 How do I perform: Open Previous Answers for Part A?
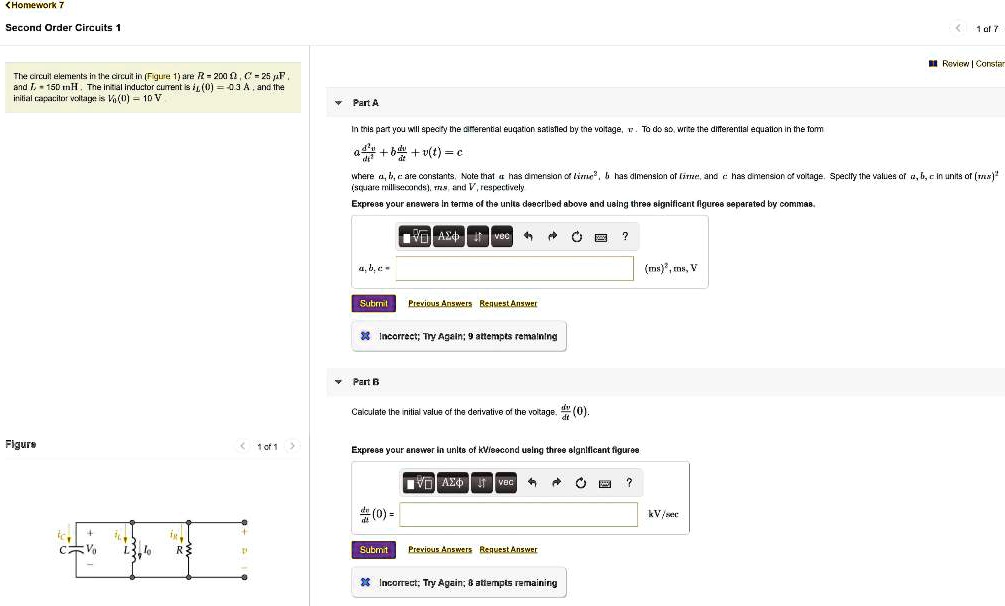tap(437, 303)
